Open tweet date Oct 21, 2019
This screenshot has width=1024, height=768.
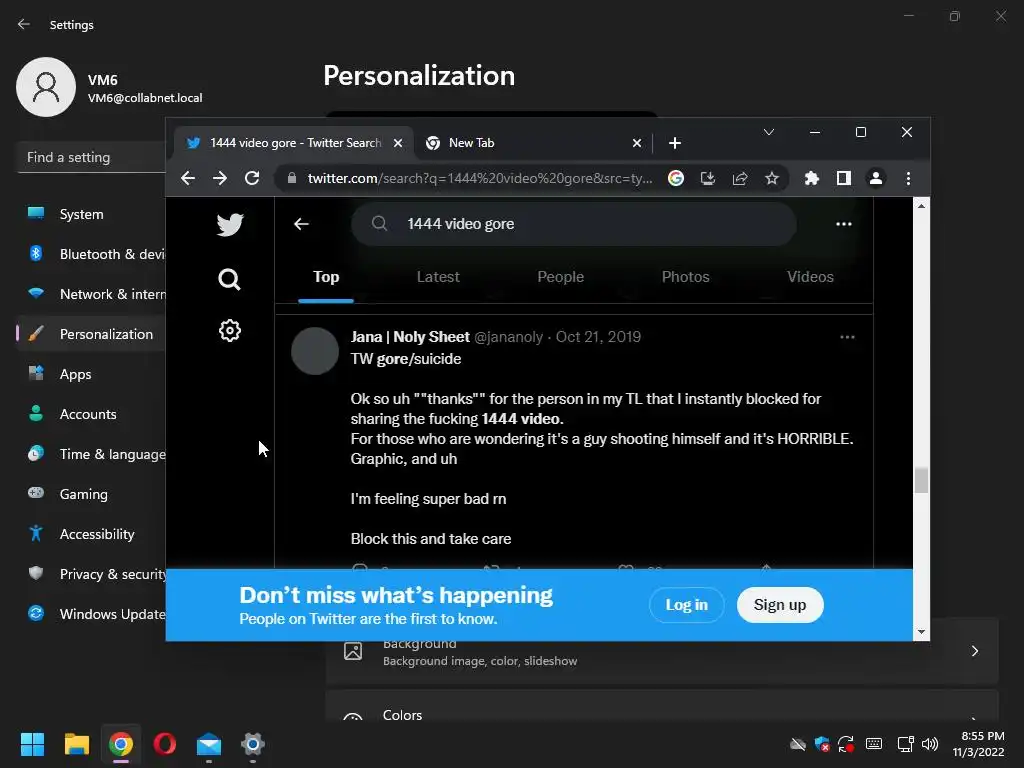(x=598, y=337)
